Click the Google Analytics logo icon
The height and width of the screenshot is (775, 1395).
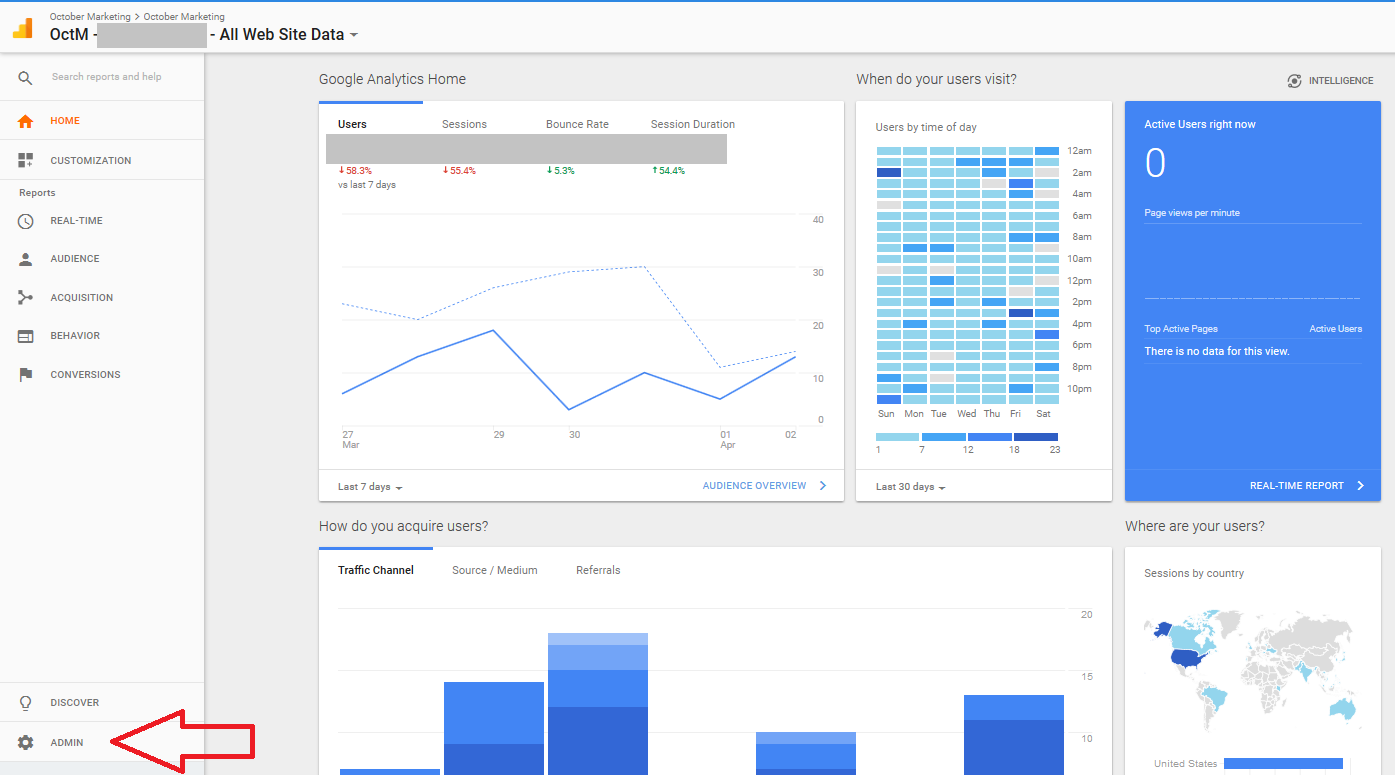click(22, 27)
